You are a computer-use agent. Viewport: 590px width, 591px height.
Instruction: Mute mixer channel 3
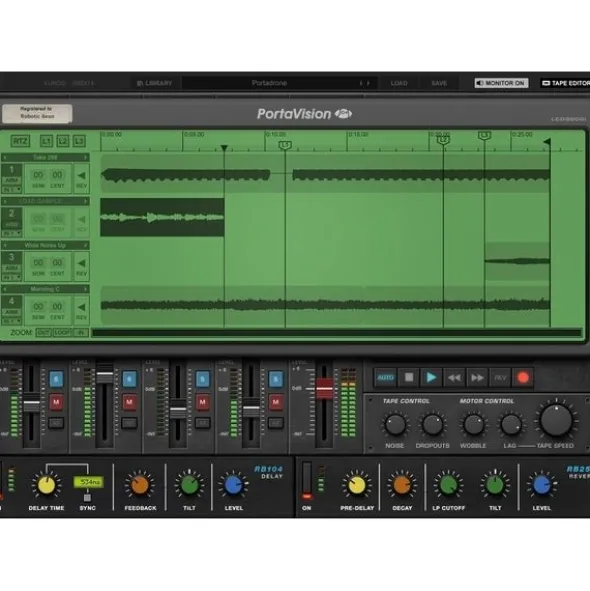click(202, 402)
